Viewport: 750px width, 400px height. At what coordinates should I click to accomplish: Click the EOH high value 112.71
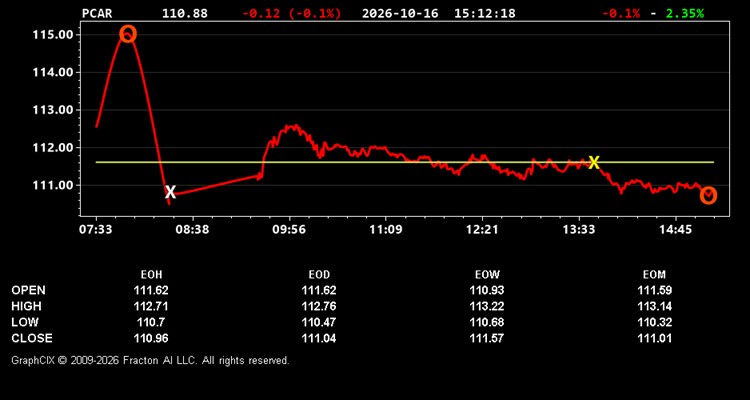coord(151,306)
